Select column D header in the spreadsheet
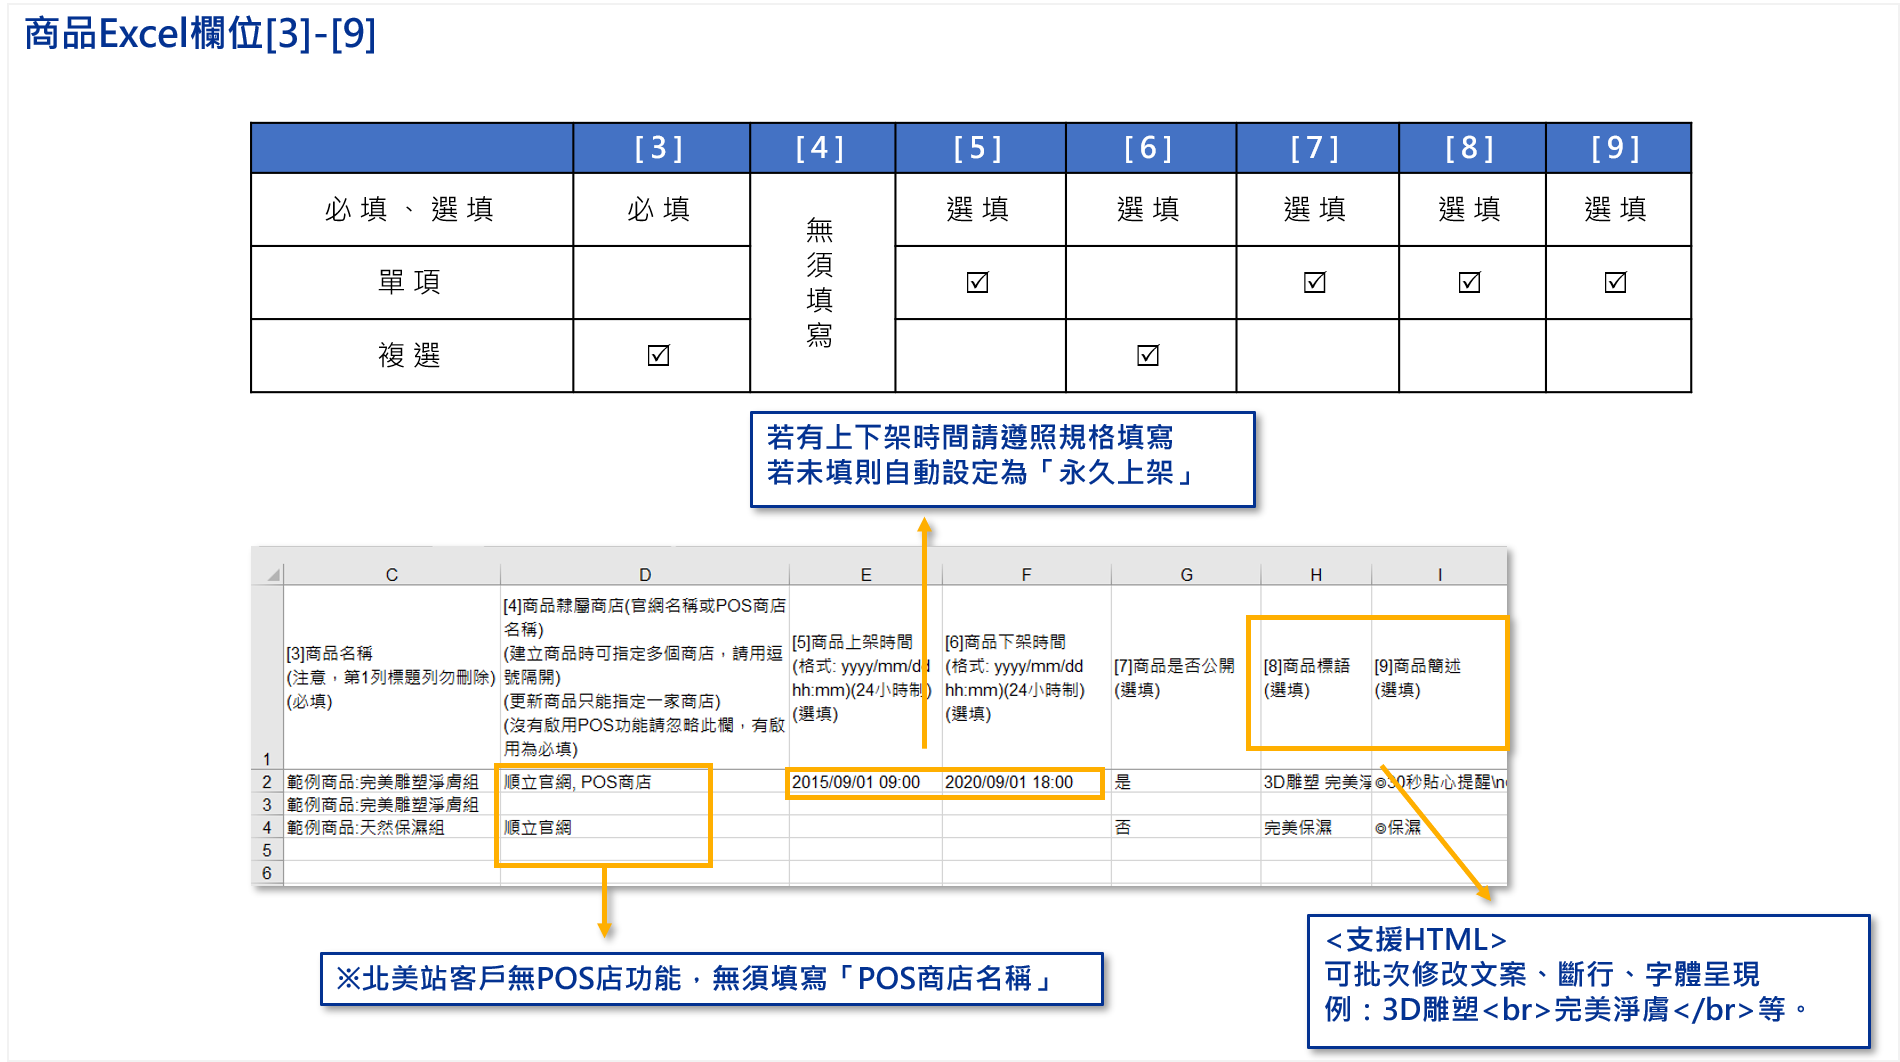The width and height of the screenshot is (1900, 1062). tap(645, 575)
